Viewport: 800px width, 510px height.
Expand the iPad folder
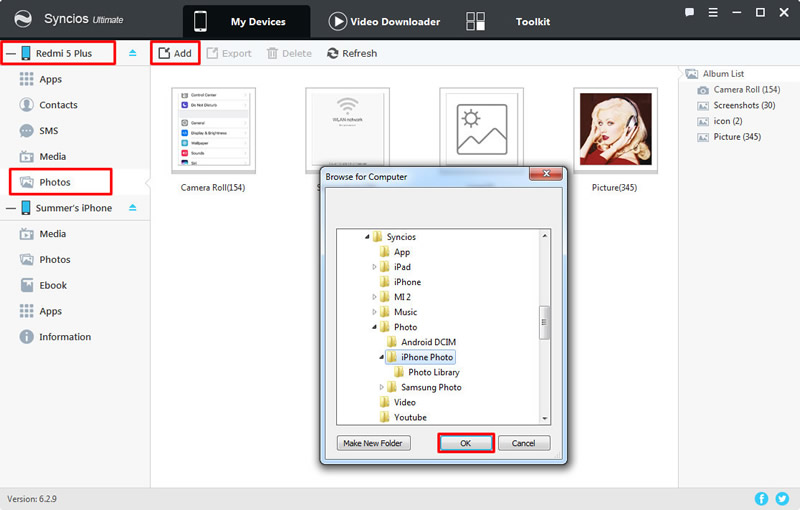pyautogui.click(x=374, y=267)
